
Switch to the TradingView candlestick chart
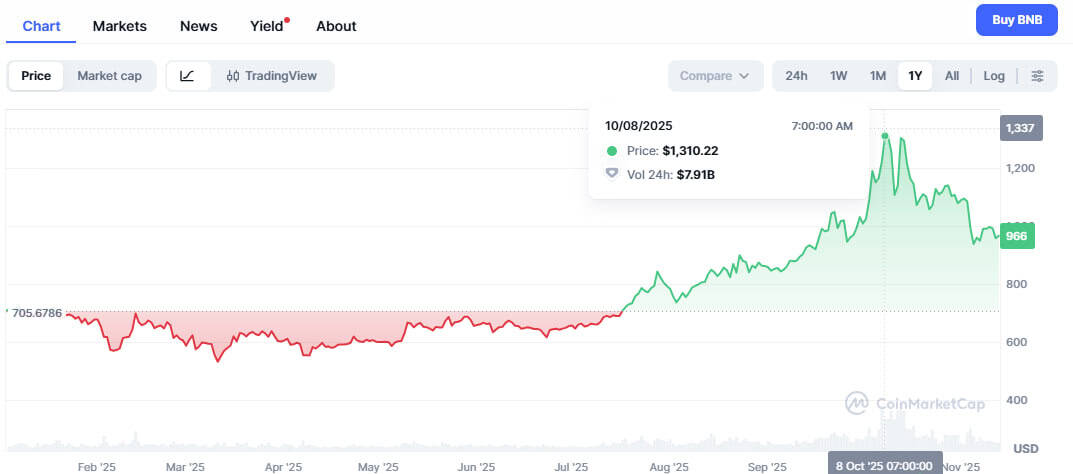tap(272, 76)
